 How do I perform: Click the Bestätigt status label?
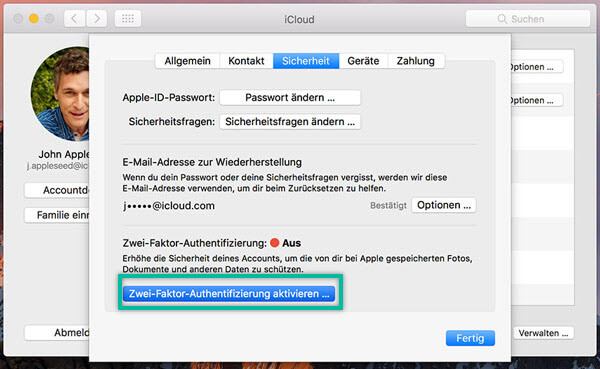tap(388, 206)
